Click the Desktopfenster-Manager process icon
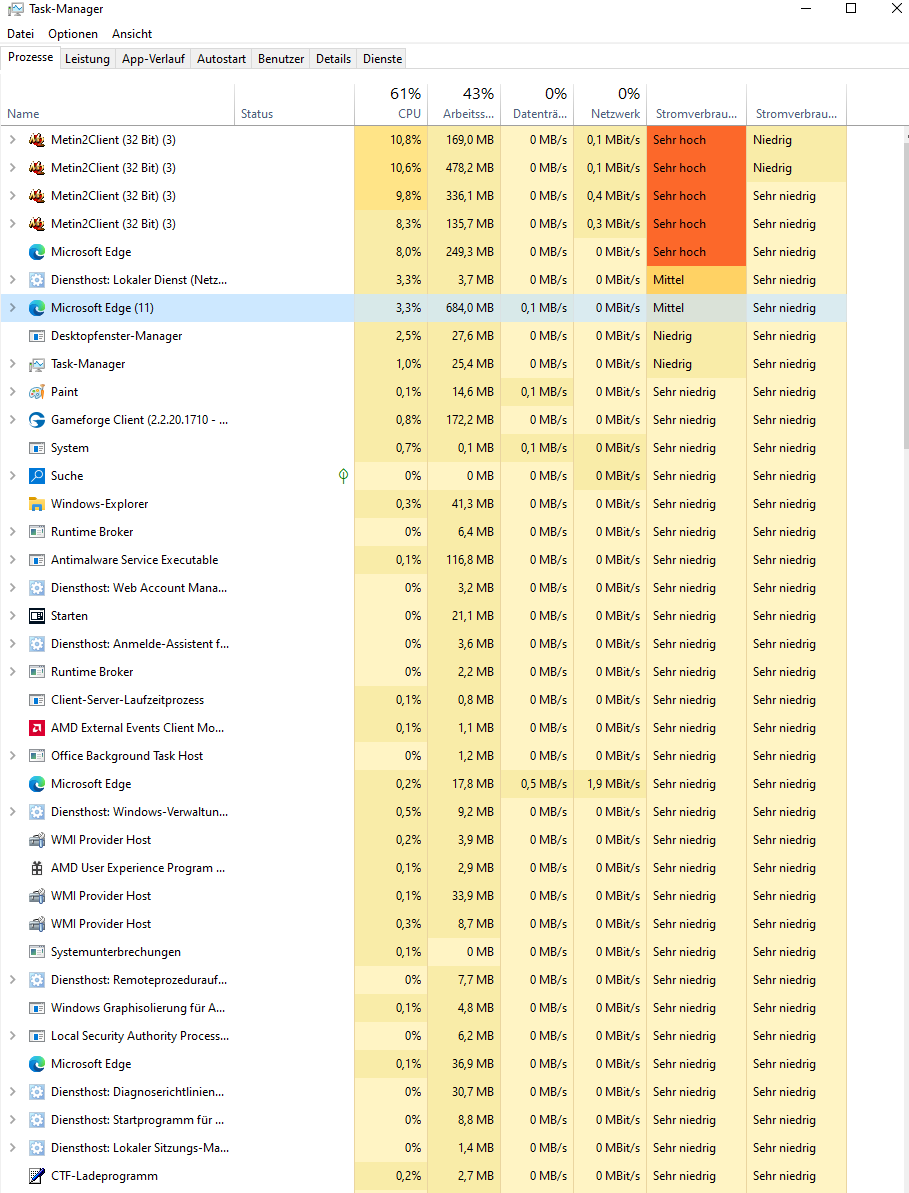Image resolution: width=909 pixels, height=1193 pixels. (x=37, y=336)
